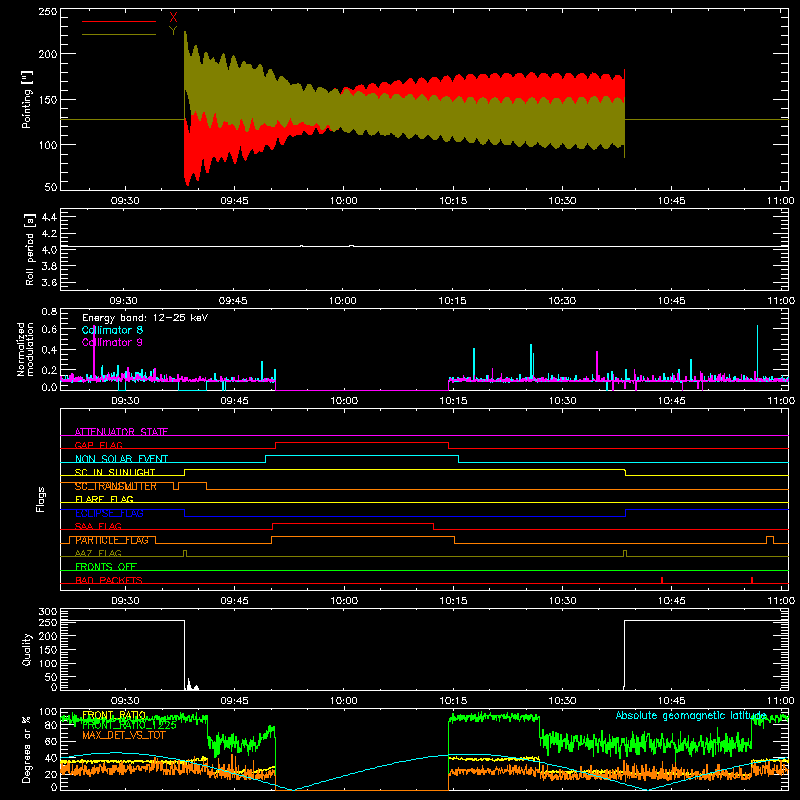Viewport: 800px width, 800px height.
Task: Click the 0.8 tick on Normalized modulation axis
Action: click(x=49, y=311)
